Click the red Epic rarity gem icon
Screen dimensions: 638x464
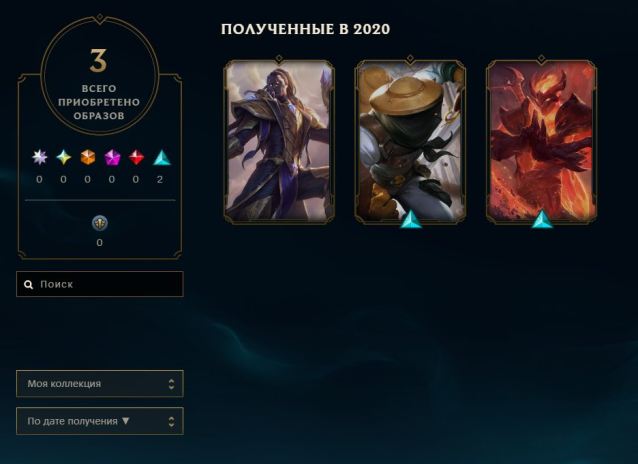(136, 157)
